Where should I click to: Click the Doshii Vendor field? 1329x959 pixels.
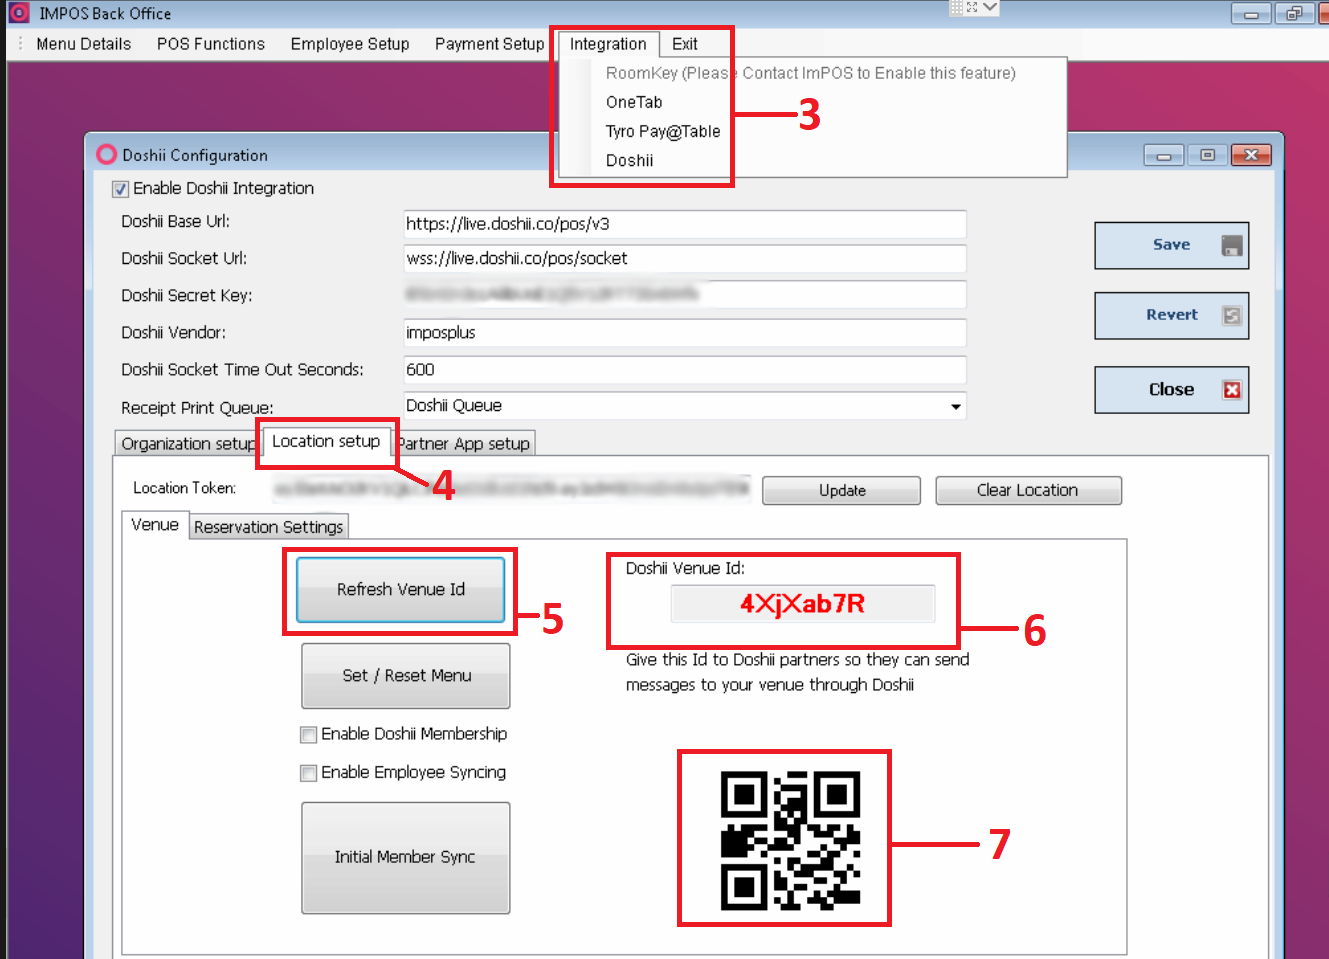(x=685, y=333)
